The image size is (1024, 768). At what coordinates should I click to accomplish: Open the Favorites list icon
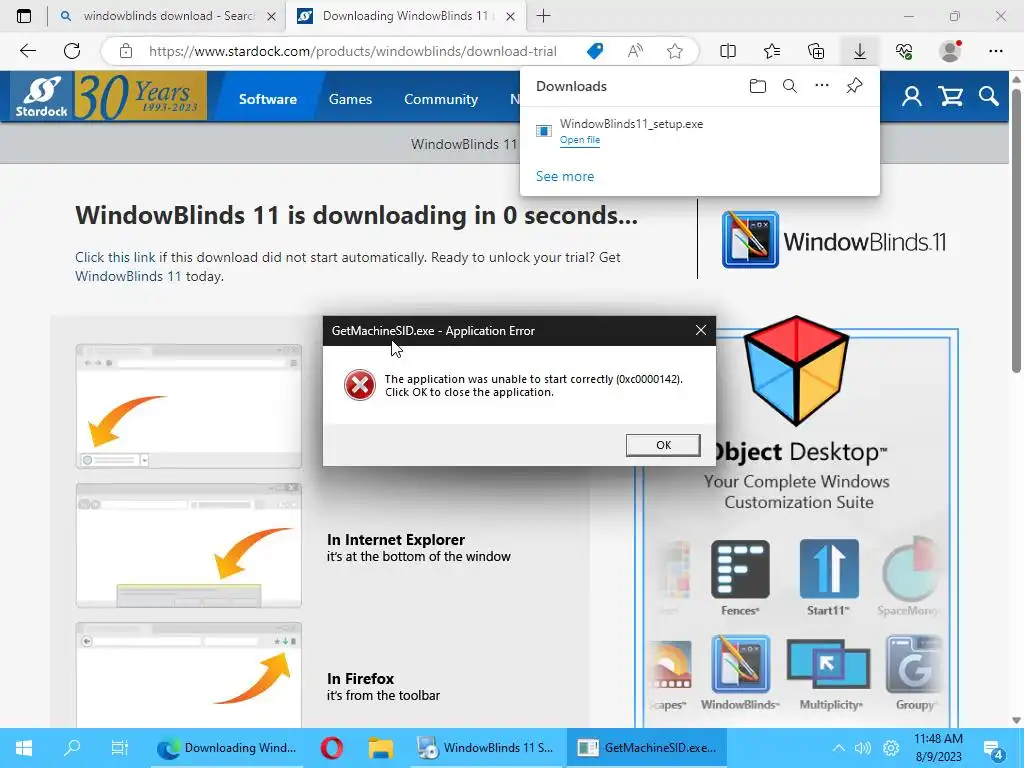772,51
